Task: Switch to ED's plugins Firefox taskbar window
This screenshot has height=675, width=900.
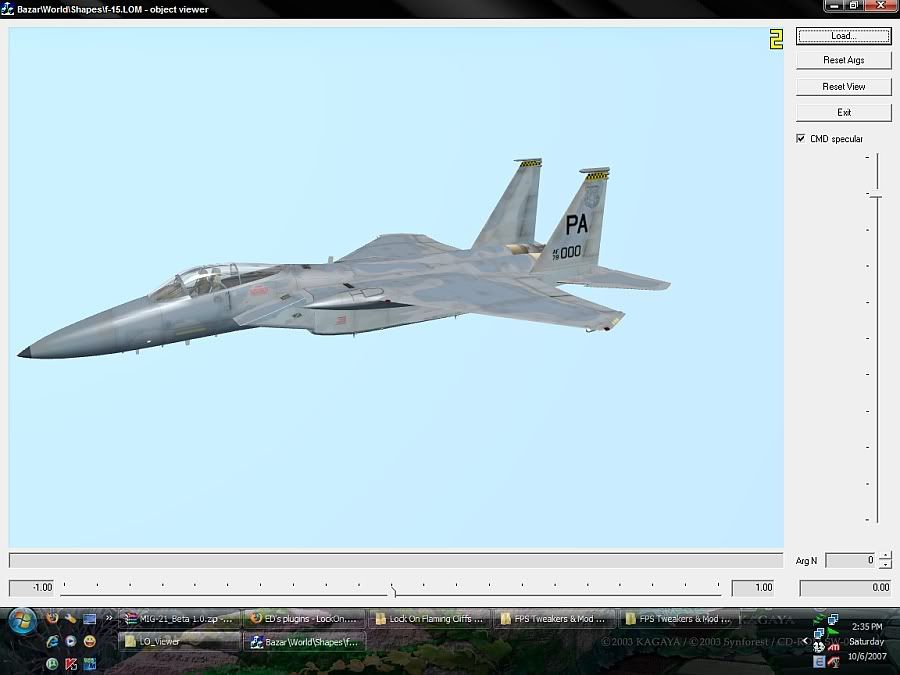Action: [304, 619]
